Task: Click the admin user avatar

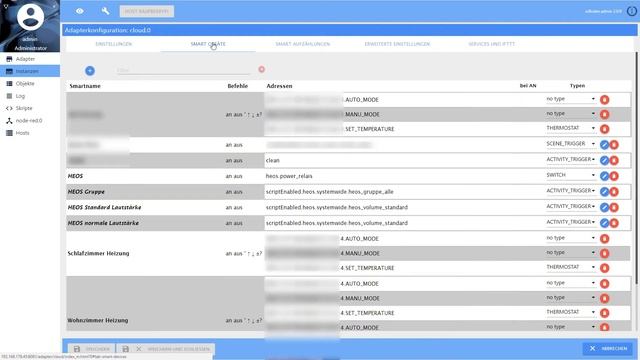Action: click(x=30, y=17)
